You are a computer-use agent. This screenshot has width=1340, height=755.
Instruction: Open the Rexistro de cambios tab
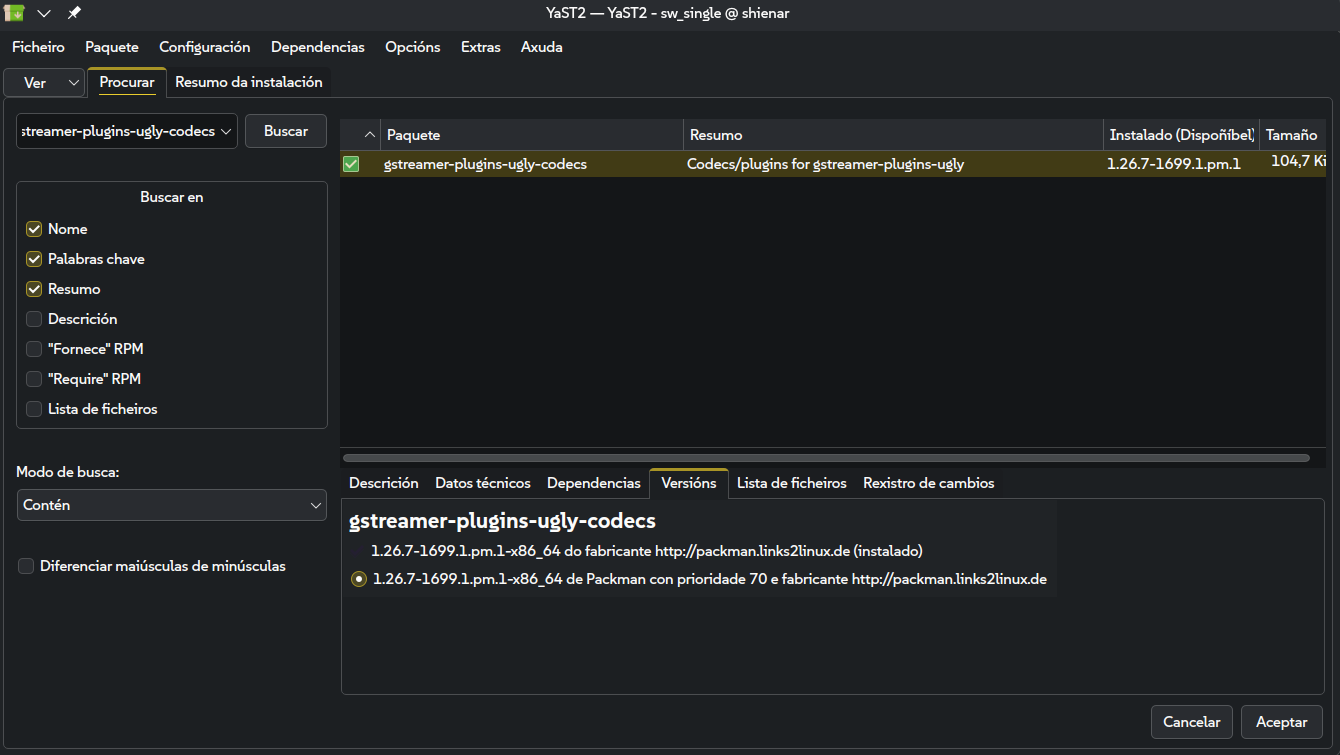click(928, 483)
